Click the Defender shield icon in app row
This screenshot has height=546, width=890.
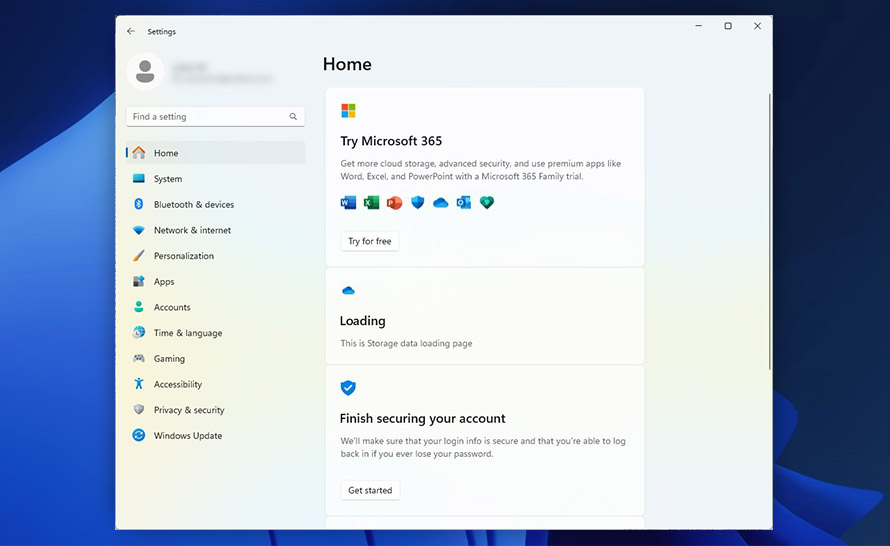(417, 202)
